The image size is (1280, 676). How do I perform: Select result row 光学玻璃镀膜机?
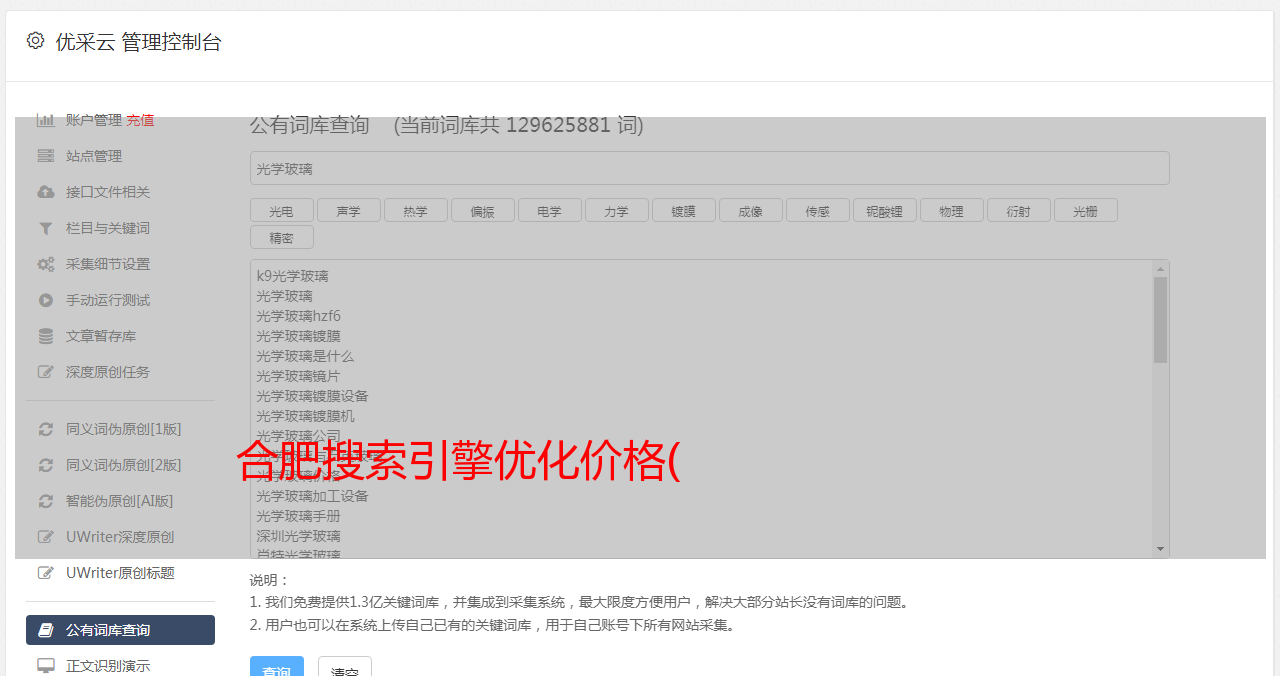coord(305,416)
